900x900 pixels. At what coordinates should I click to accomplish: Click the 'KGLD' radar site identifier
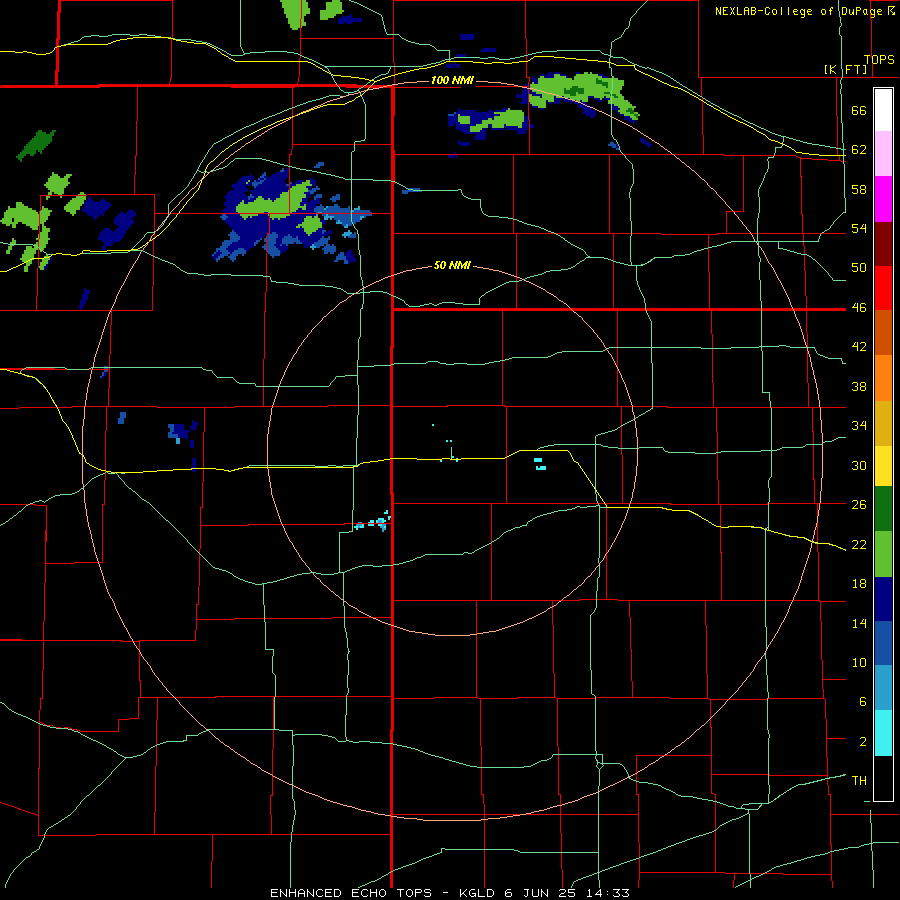pos(479,893)
